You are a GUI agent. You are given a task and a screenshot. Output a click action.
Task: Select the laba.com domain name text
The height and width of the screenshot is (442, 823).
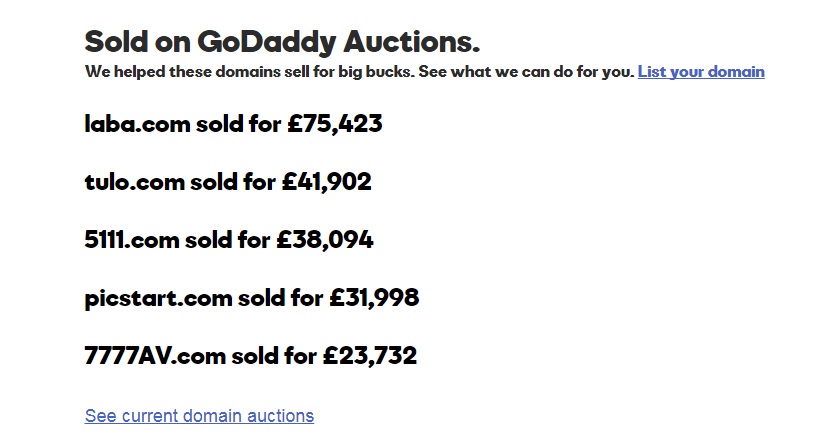(x=138, y=124)
